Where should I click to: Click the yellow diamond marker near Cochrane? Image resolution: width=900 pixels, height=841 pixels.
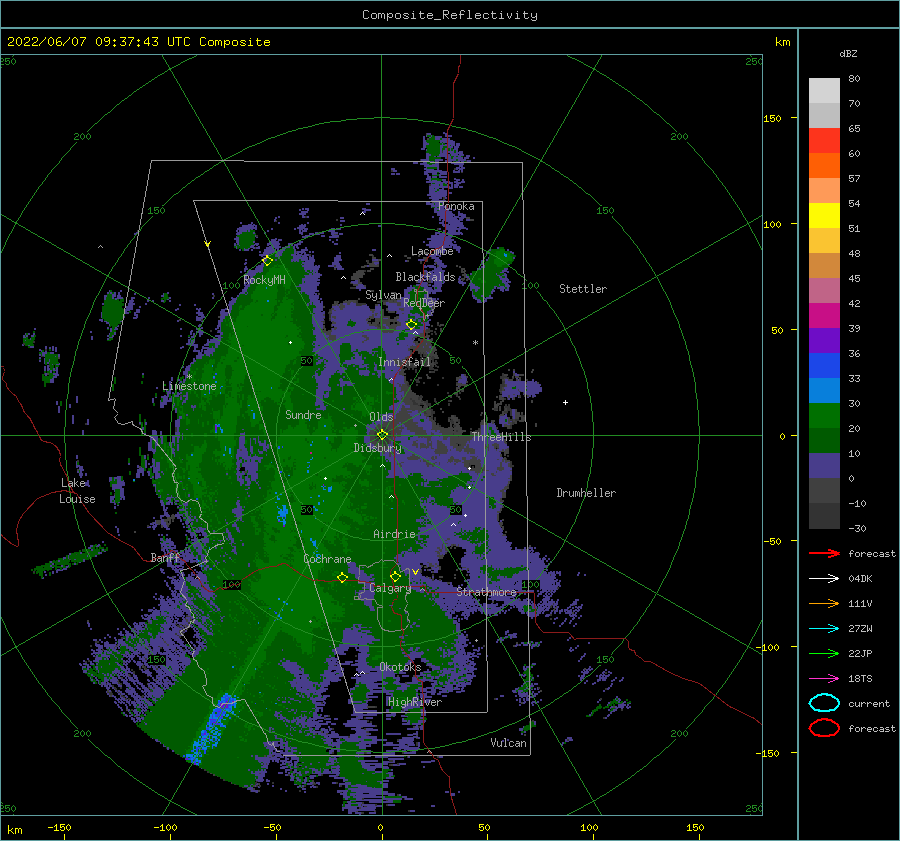(x=343, y=577)
